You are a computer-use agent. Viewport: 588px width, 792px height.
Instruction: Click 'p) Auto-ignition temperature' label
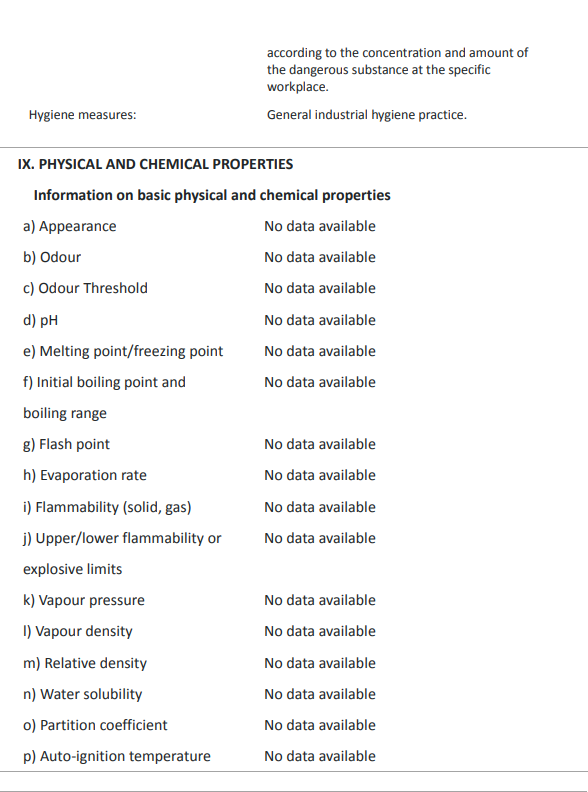pyautogui.click(x=117, y=756)
